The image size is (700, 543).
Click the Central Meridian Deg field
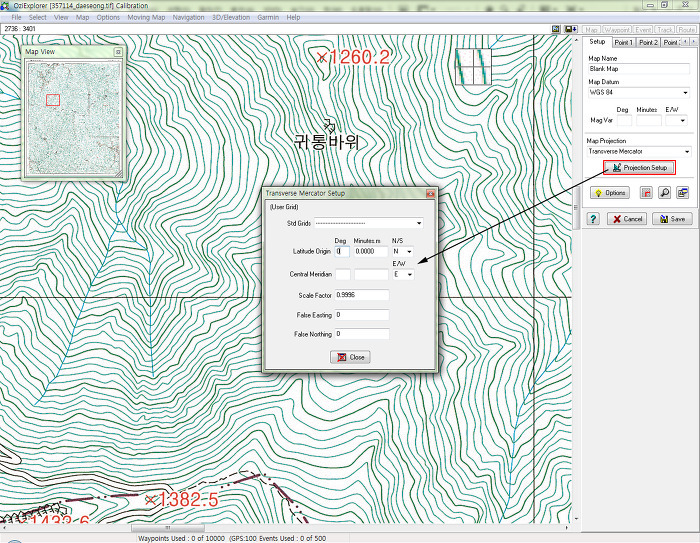tap(342, 274)
